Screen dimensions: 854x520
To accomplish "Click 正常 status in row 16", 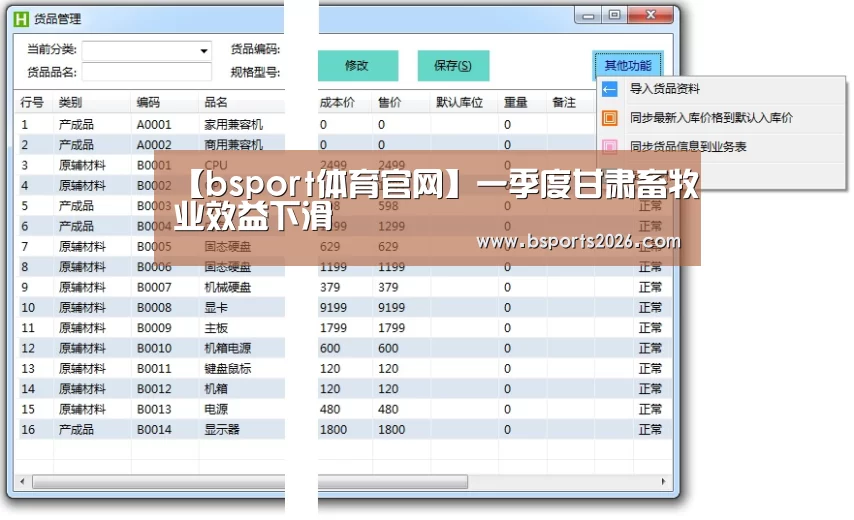I will tap(650, 430).
